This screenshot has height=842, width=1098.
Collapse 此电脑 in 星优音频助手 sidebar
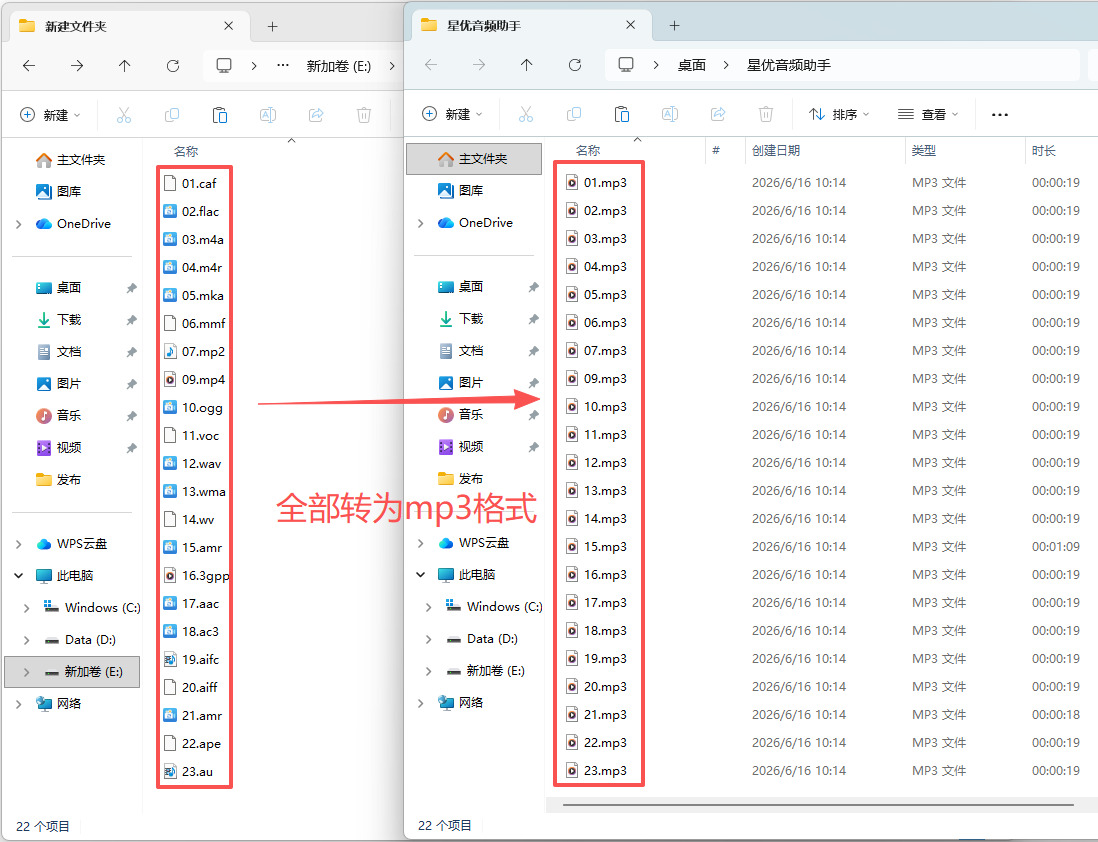pos(420,574)
